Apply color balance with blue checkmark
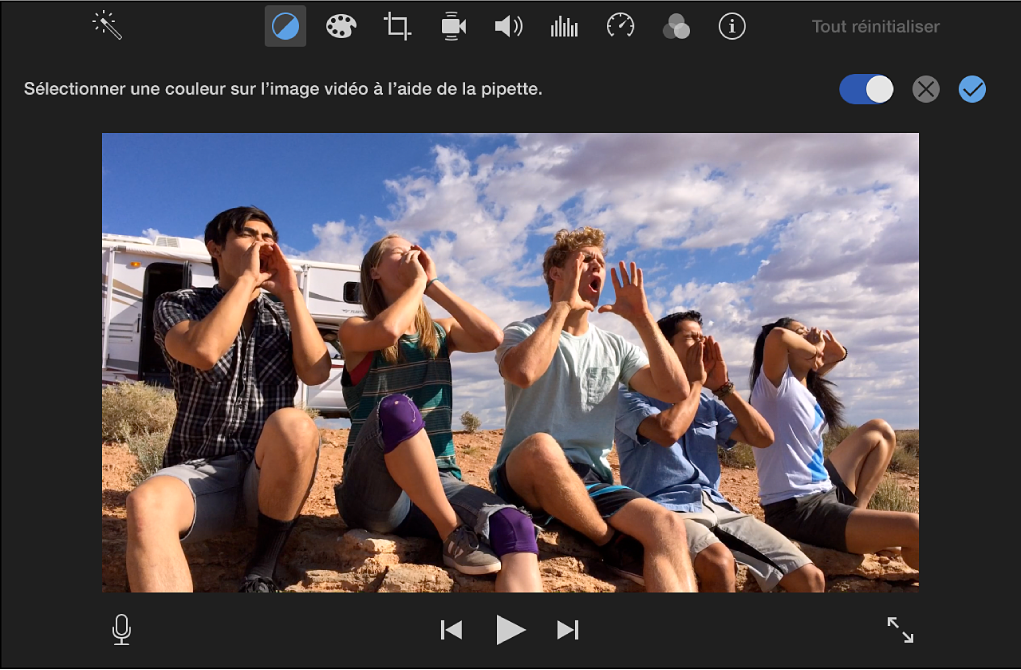This screenshot has height=670, width=1021. tap(972, 90)
